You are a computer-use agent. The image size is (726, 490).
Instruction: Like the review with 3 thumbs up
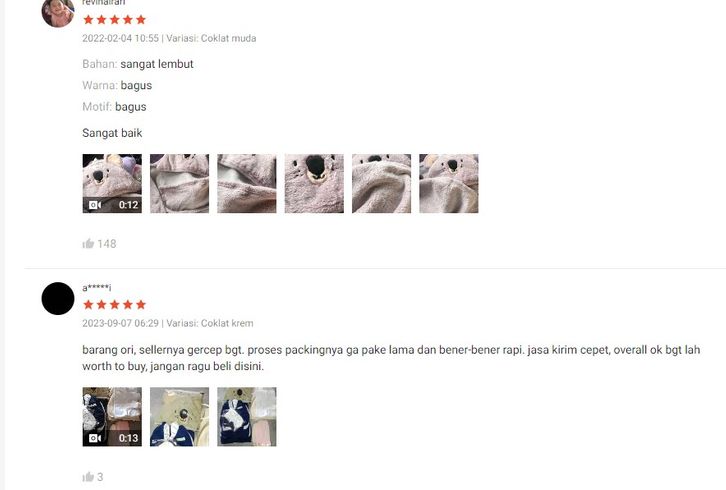[x=88, y=477]
